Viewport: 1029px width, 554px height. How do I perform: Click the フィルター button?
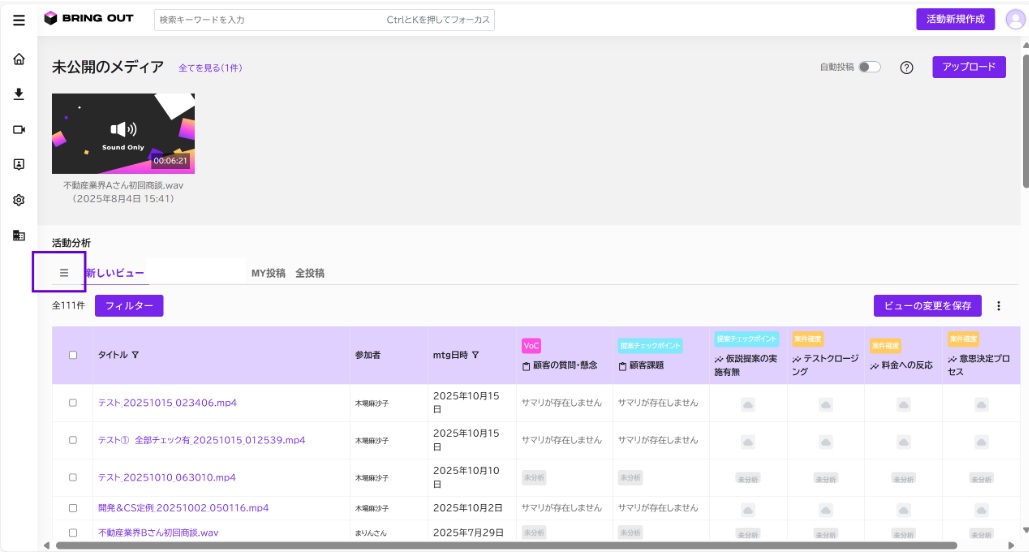tap(129, 306)
